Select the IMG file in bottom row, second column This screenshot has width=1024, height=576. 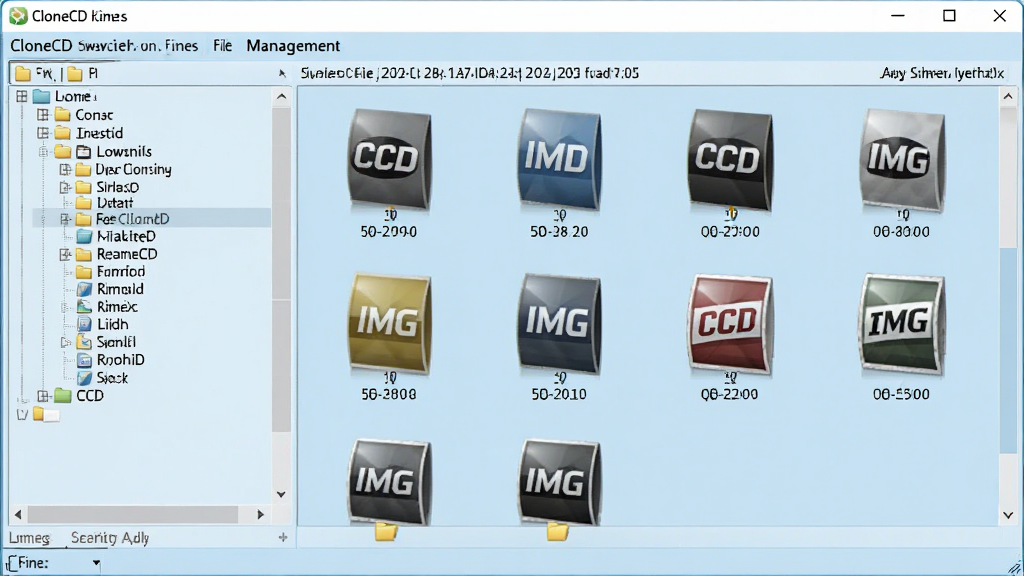pyautogui.click(x=559, y=482)
